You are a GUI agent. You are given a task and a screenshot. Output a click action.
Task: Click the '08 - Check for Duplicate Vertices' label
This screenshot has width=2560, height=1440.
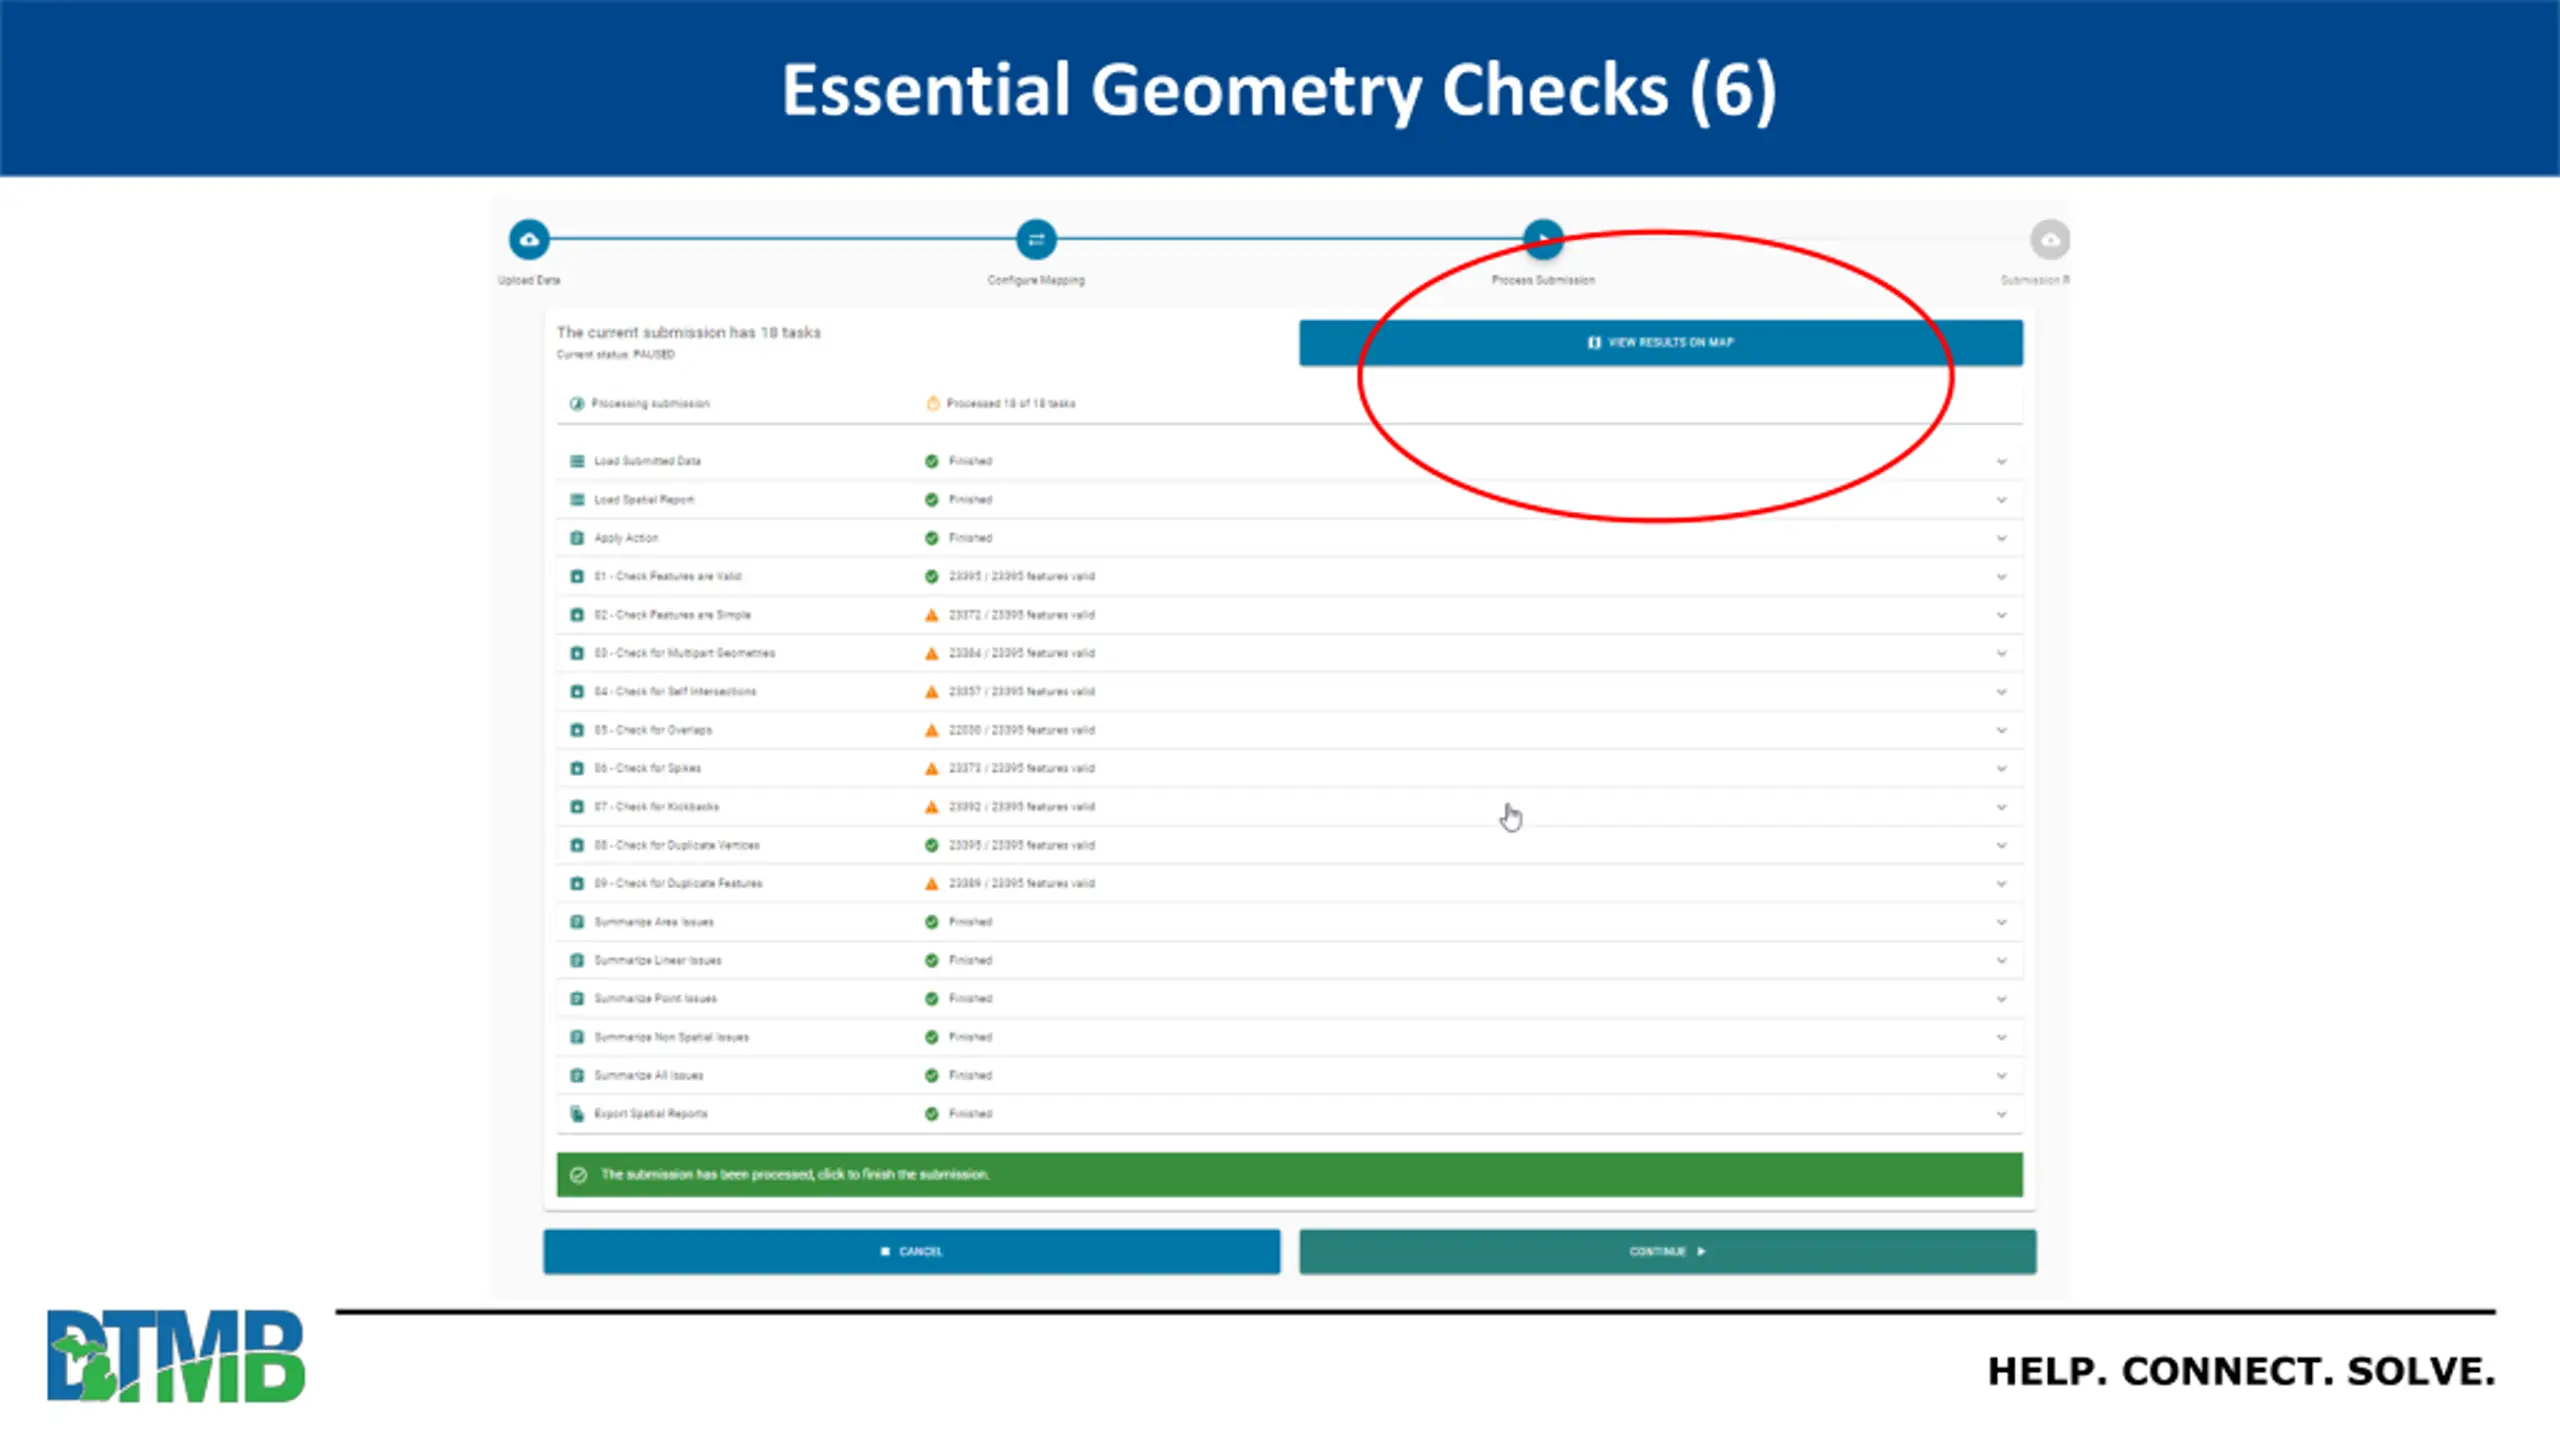(677, 845)
